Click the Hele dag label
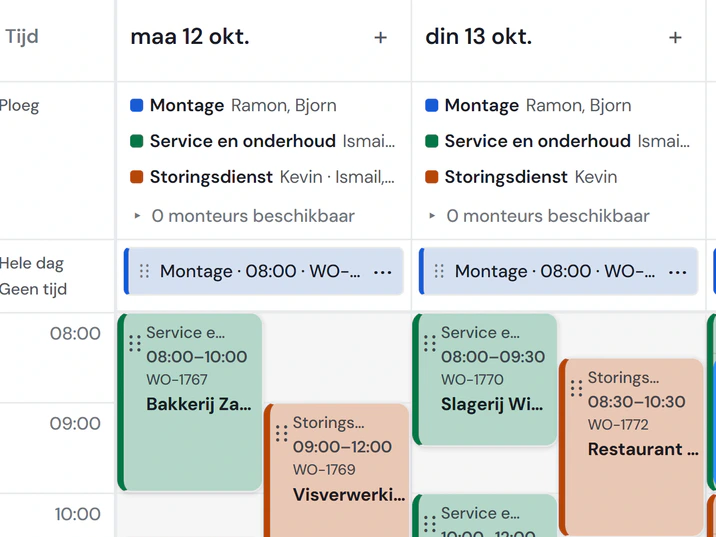Viewport: 716px width, 537px height. pos(32,263)
